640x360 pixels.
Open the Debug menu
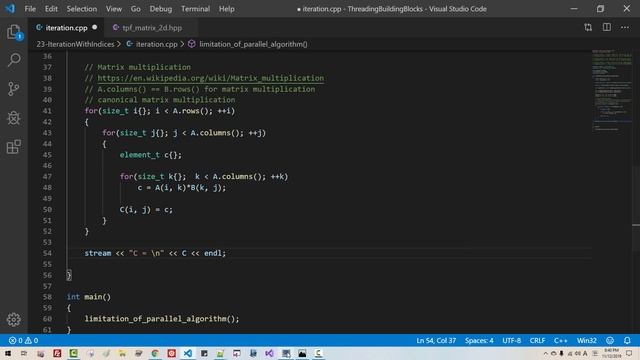[x=160, y=9]
